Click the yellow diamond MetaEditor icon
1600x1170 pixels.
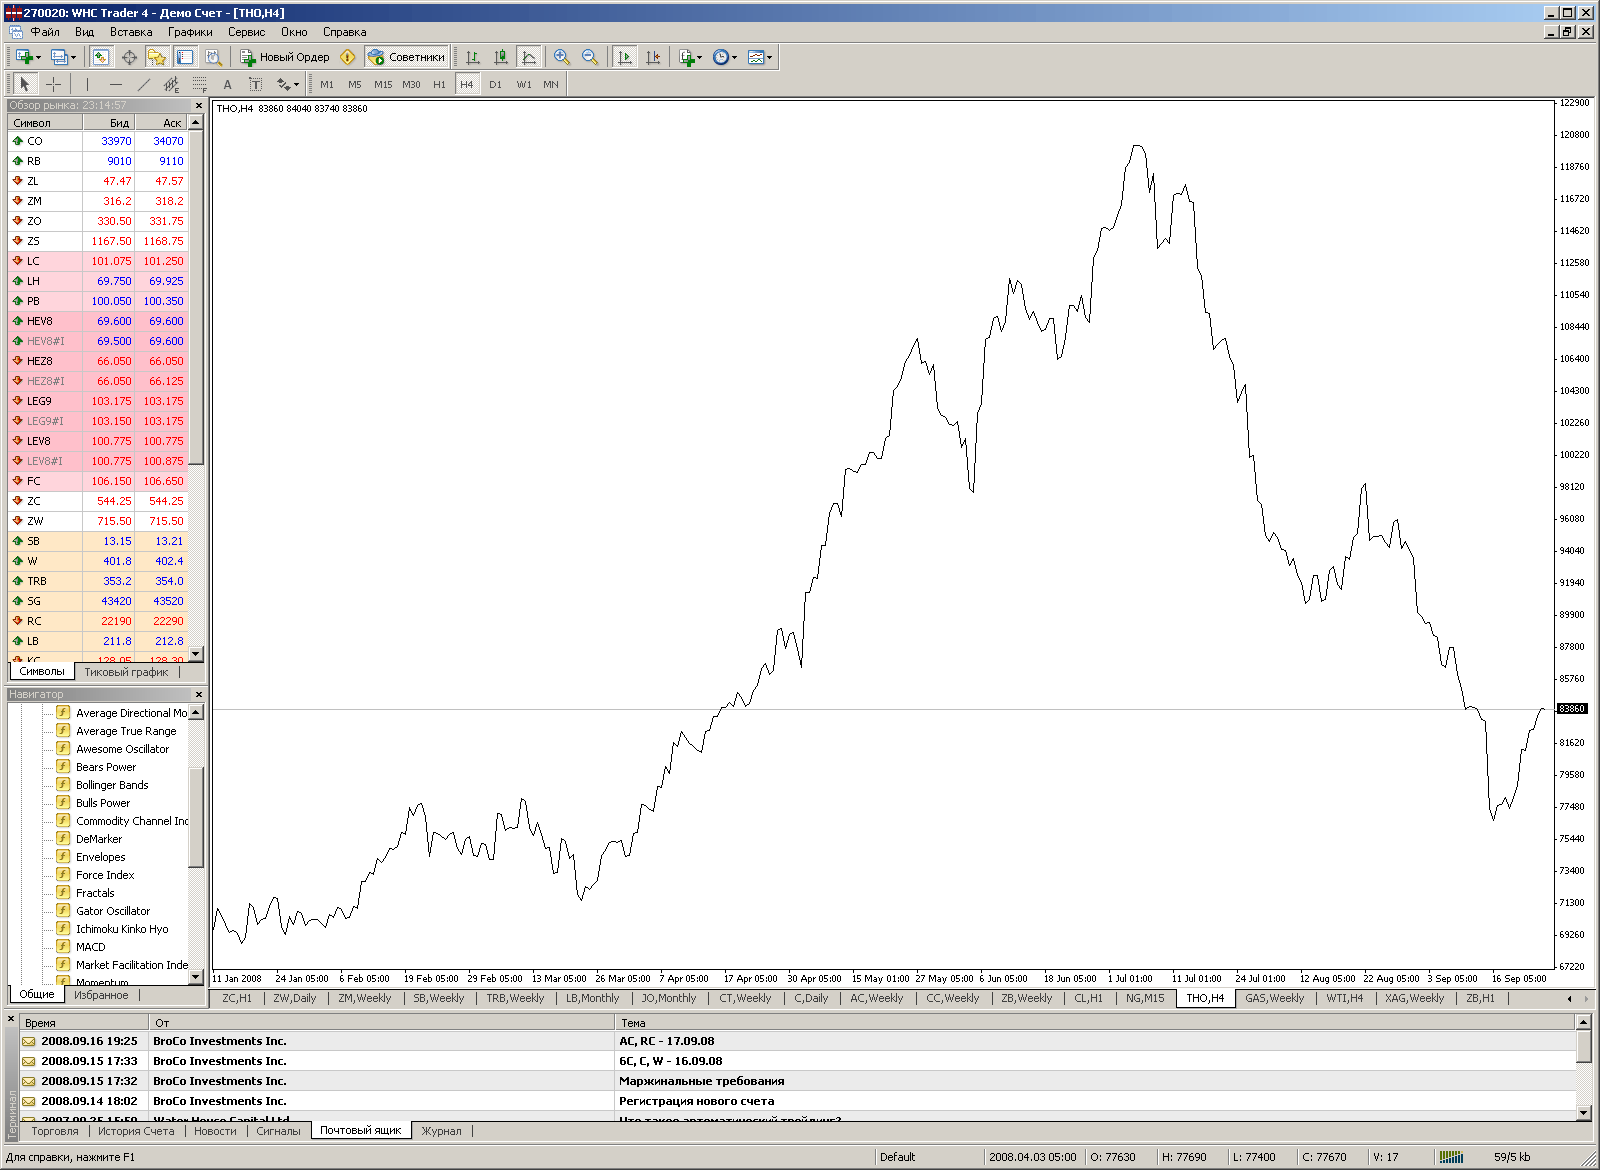click(348, 57)
